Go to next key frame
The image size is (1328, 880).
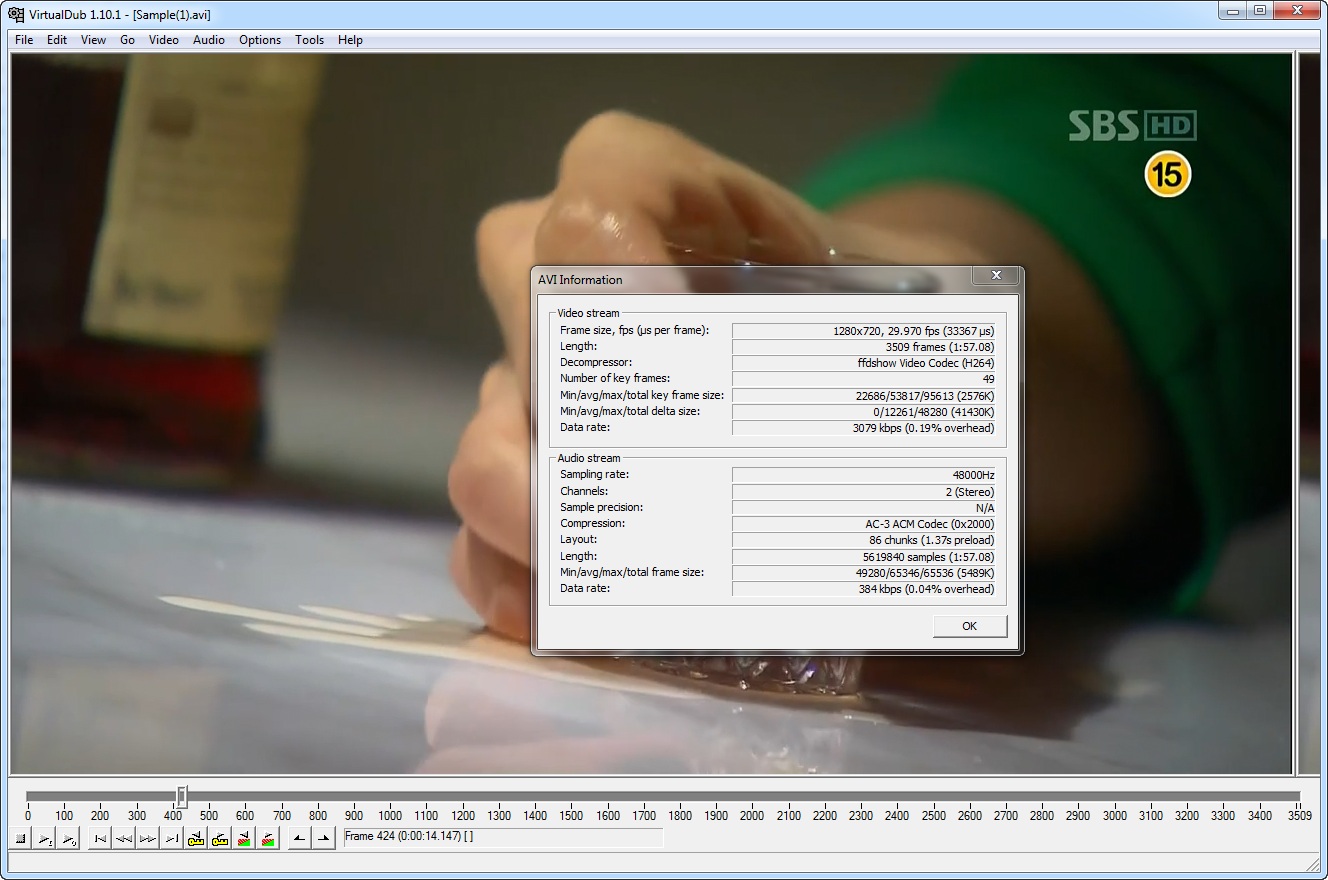220,839
